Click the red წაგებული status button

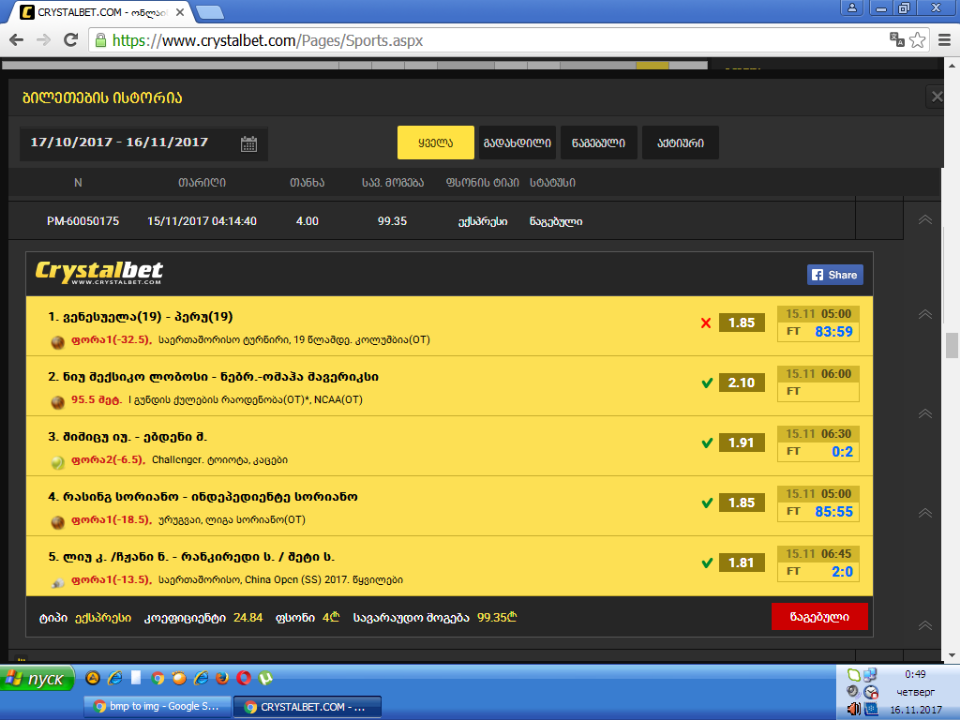[x=819, y=617]
